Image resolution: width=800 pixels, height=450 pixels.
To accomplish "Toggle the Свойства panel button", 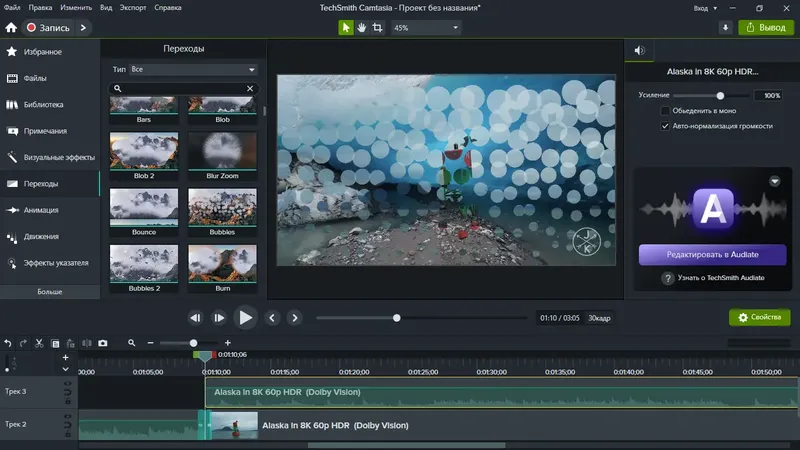I will tap(760, 317).
